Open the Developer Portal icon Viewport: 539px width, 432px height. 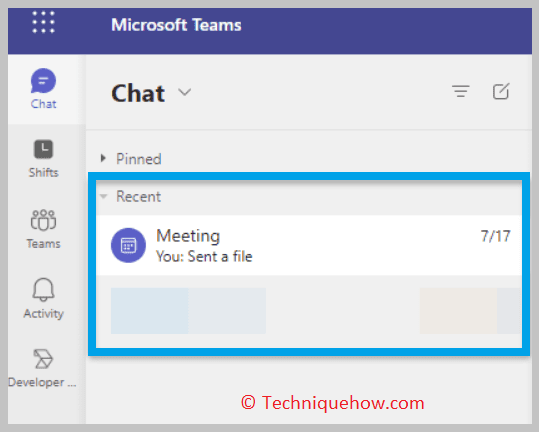click(x=43, y=359)
